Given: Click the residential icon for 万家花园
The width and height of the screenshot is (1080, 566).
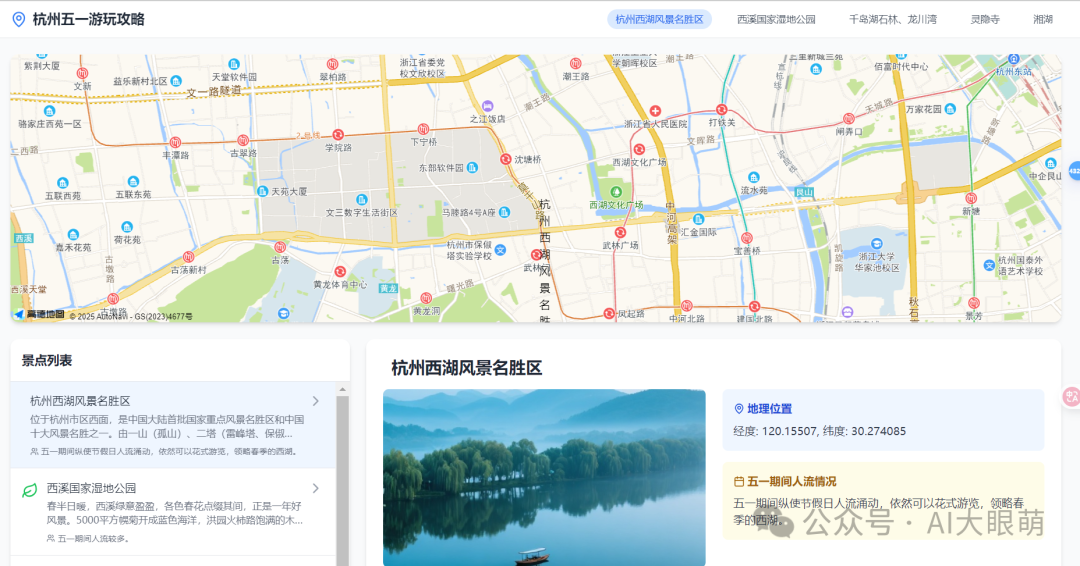Looking at the screenshot, I should 951,109.
